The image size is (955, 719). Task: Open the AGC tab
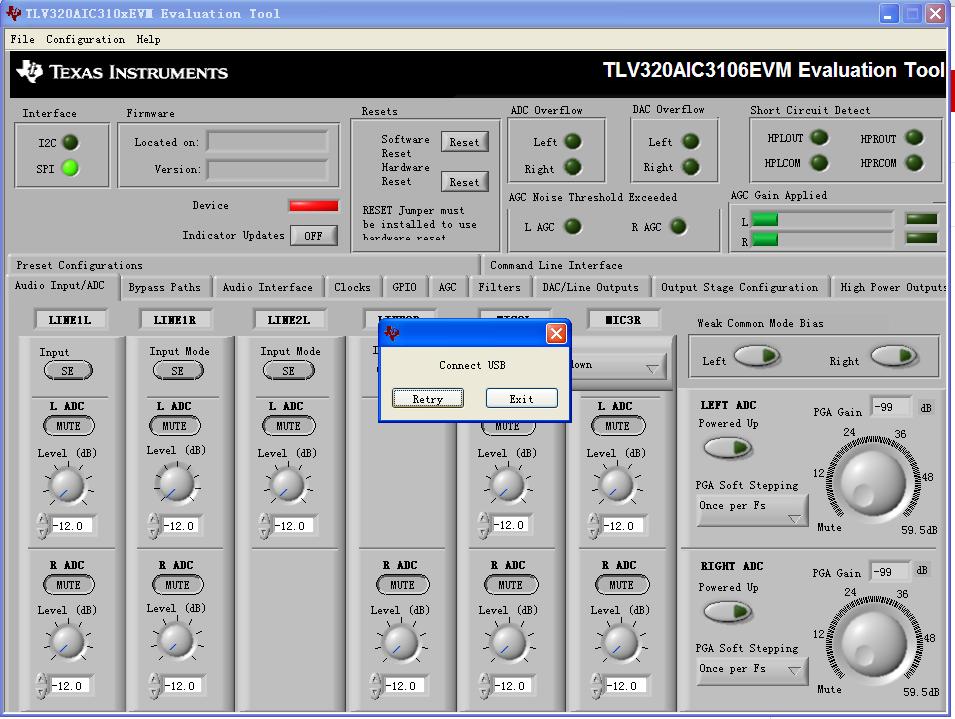click(x=447, y=287)
